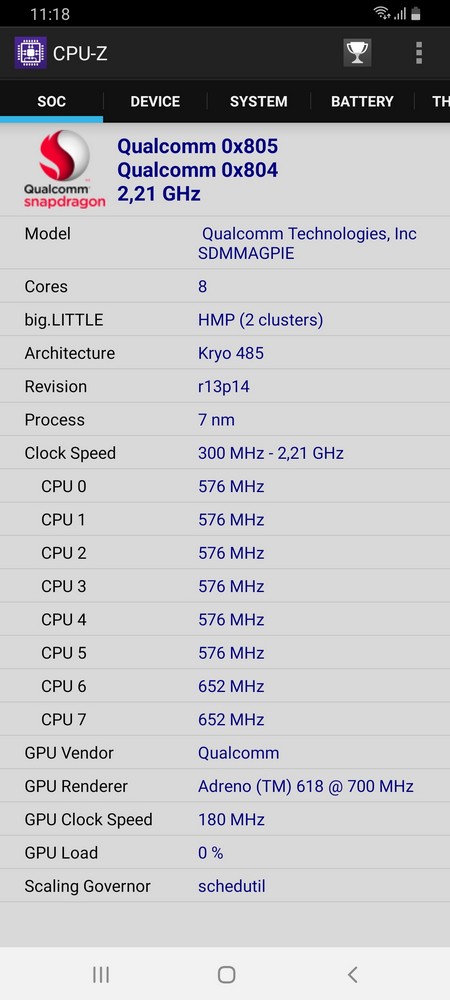Switch to the DEVICE tab
Viewport: 450px width, 1000px height.
point(155,101)
